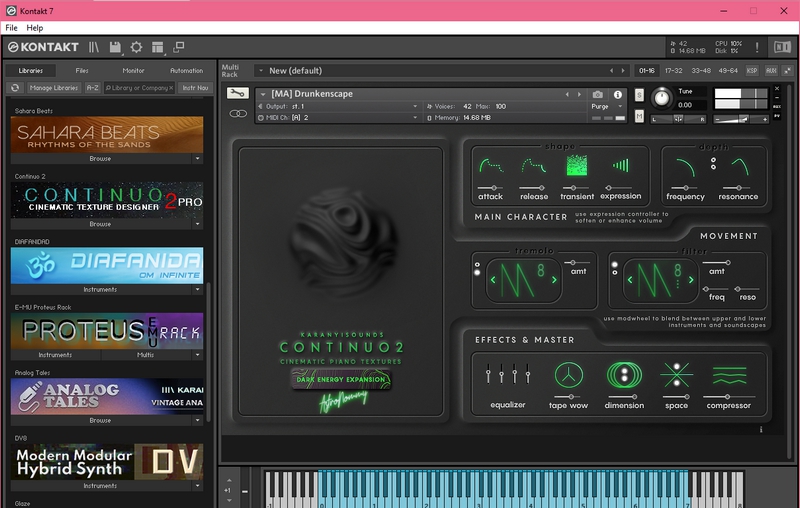The image size is (800, 508).
Task: Toggle the transient shape button
Action: click(x=577, y=166)
